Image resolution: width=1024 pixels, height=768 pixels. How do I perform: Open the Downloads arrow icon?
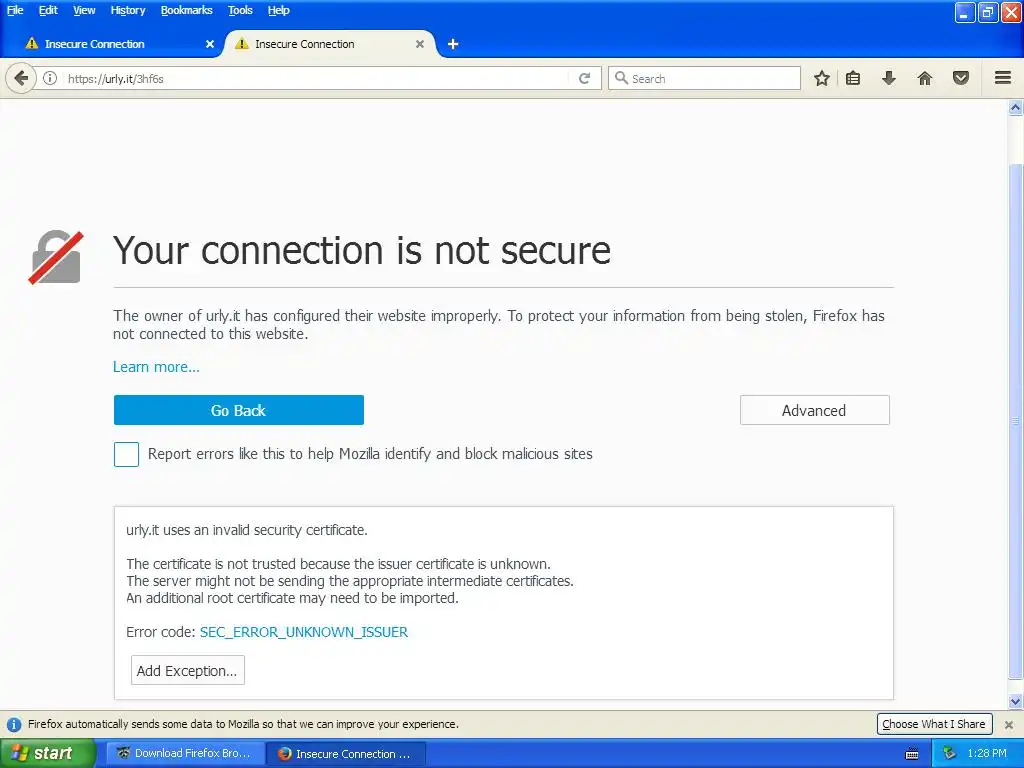tap(889, 78)
